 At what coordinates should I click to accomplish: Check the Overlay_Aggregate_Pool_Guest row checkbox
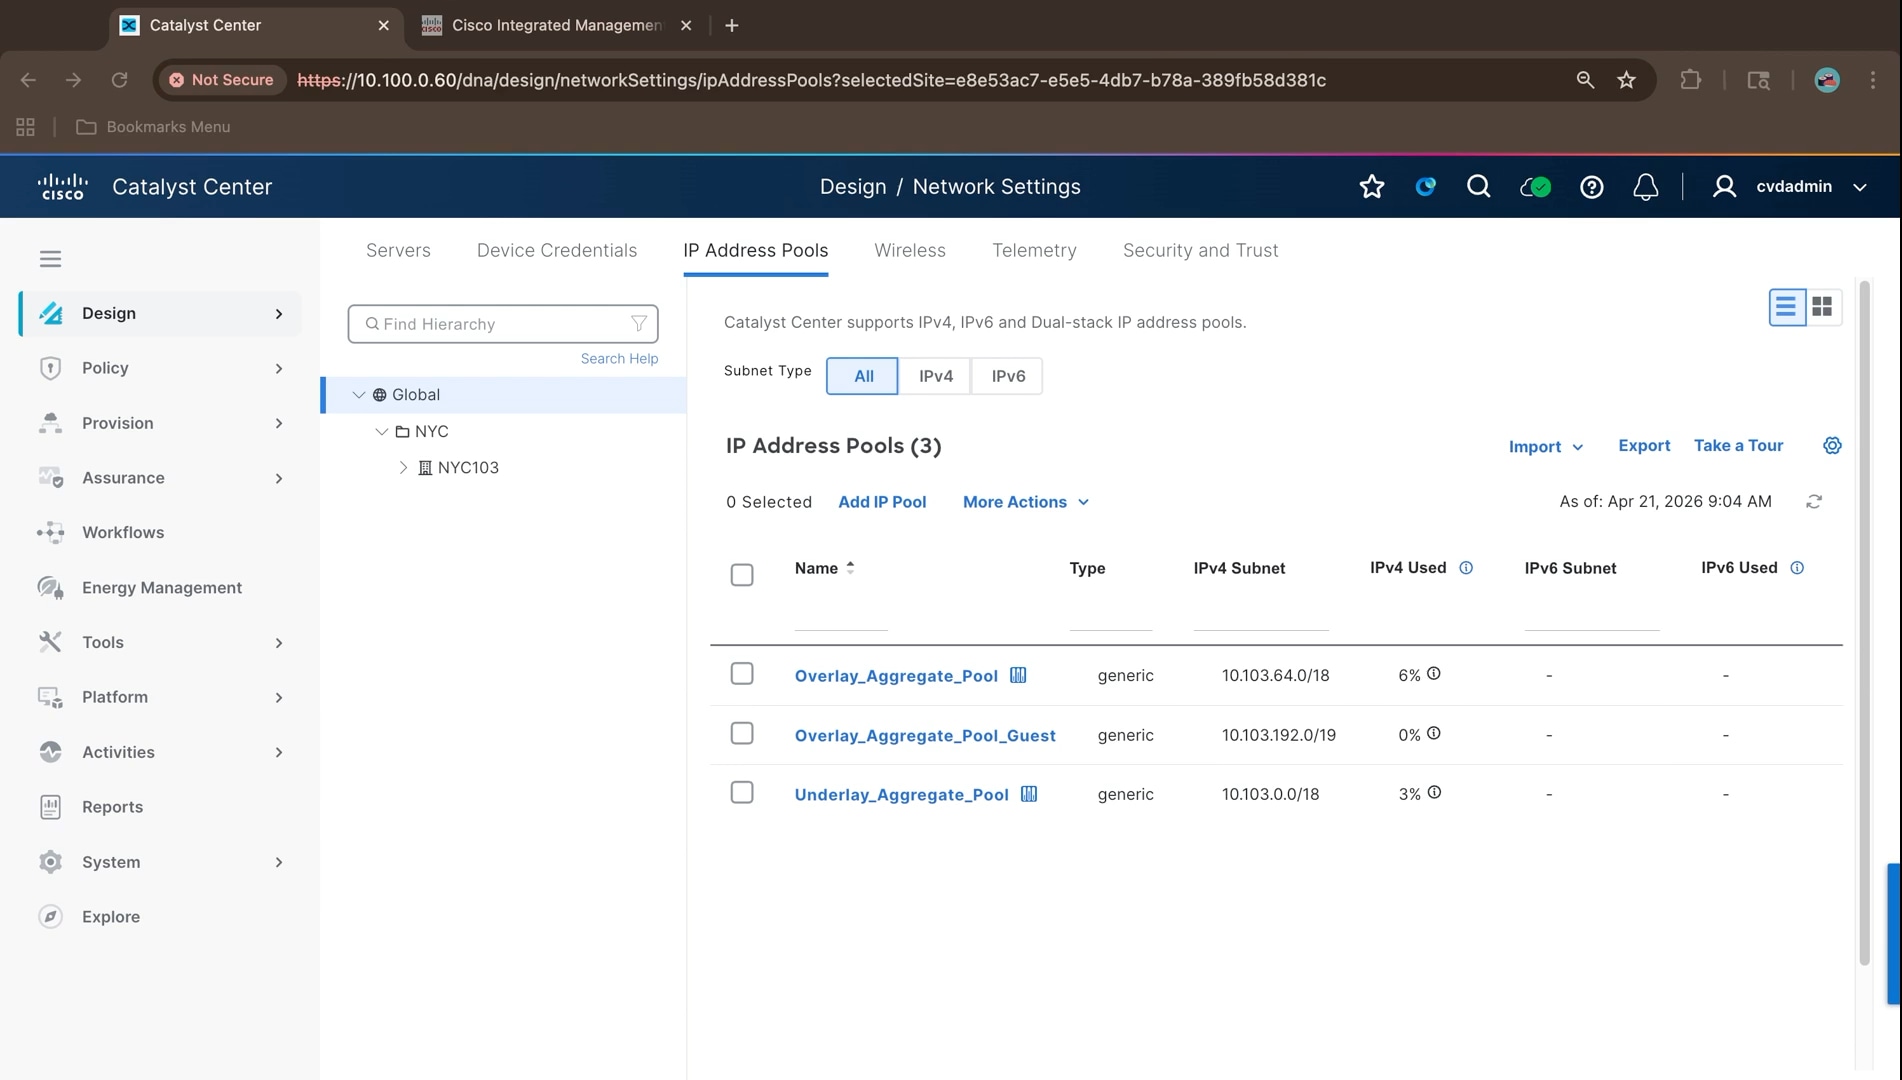(x=742, y=734)
